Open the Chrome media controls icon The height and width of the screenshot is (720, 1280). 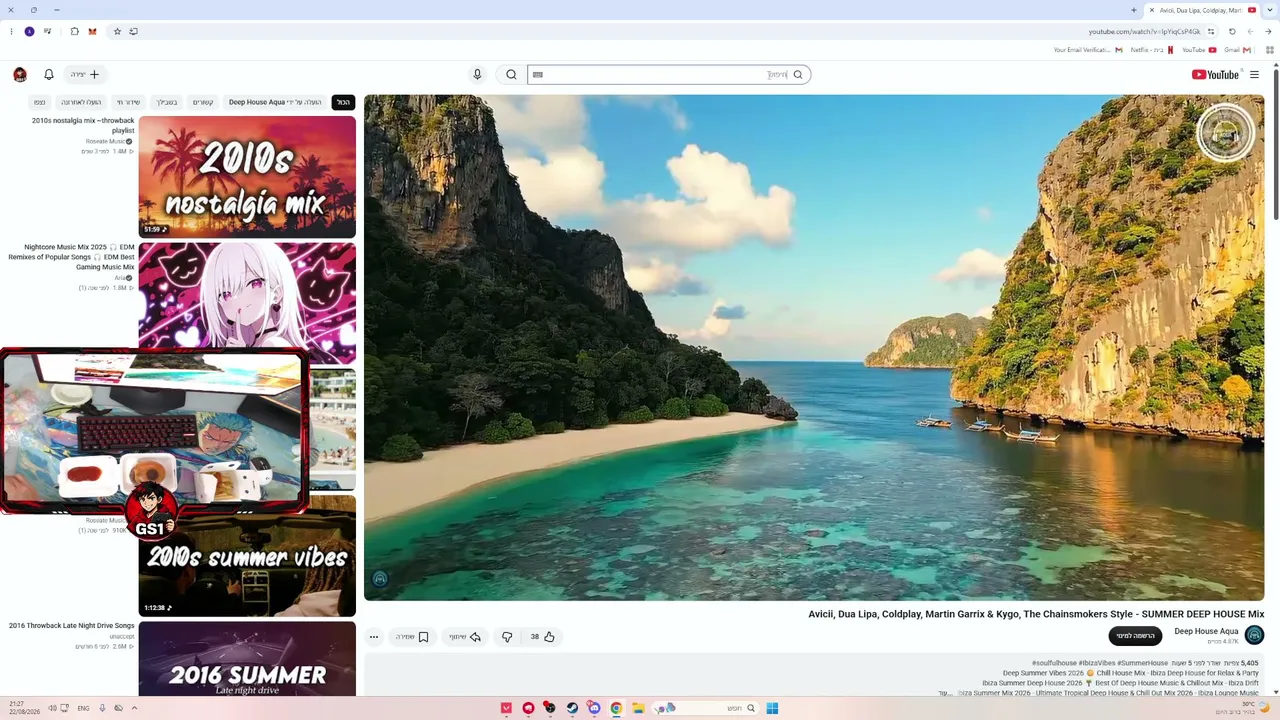click(x=47, y=31)
